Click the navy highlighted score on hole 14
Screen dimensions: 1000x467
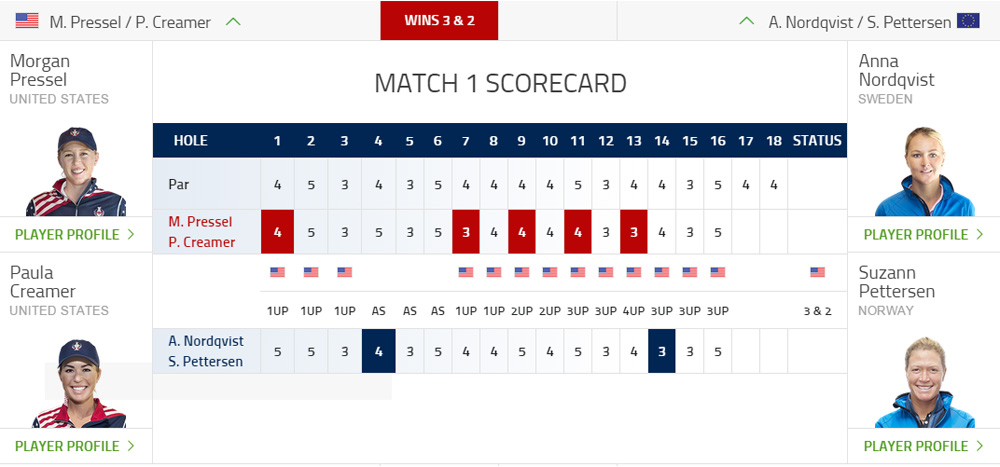(662, 351)
